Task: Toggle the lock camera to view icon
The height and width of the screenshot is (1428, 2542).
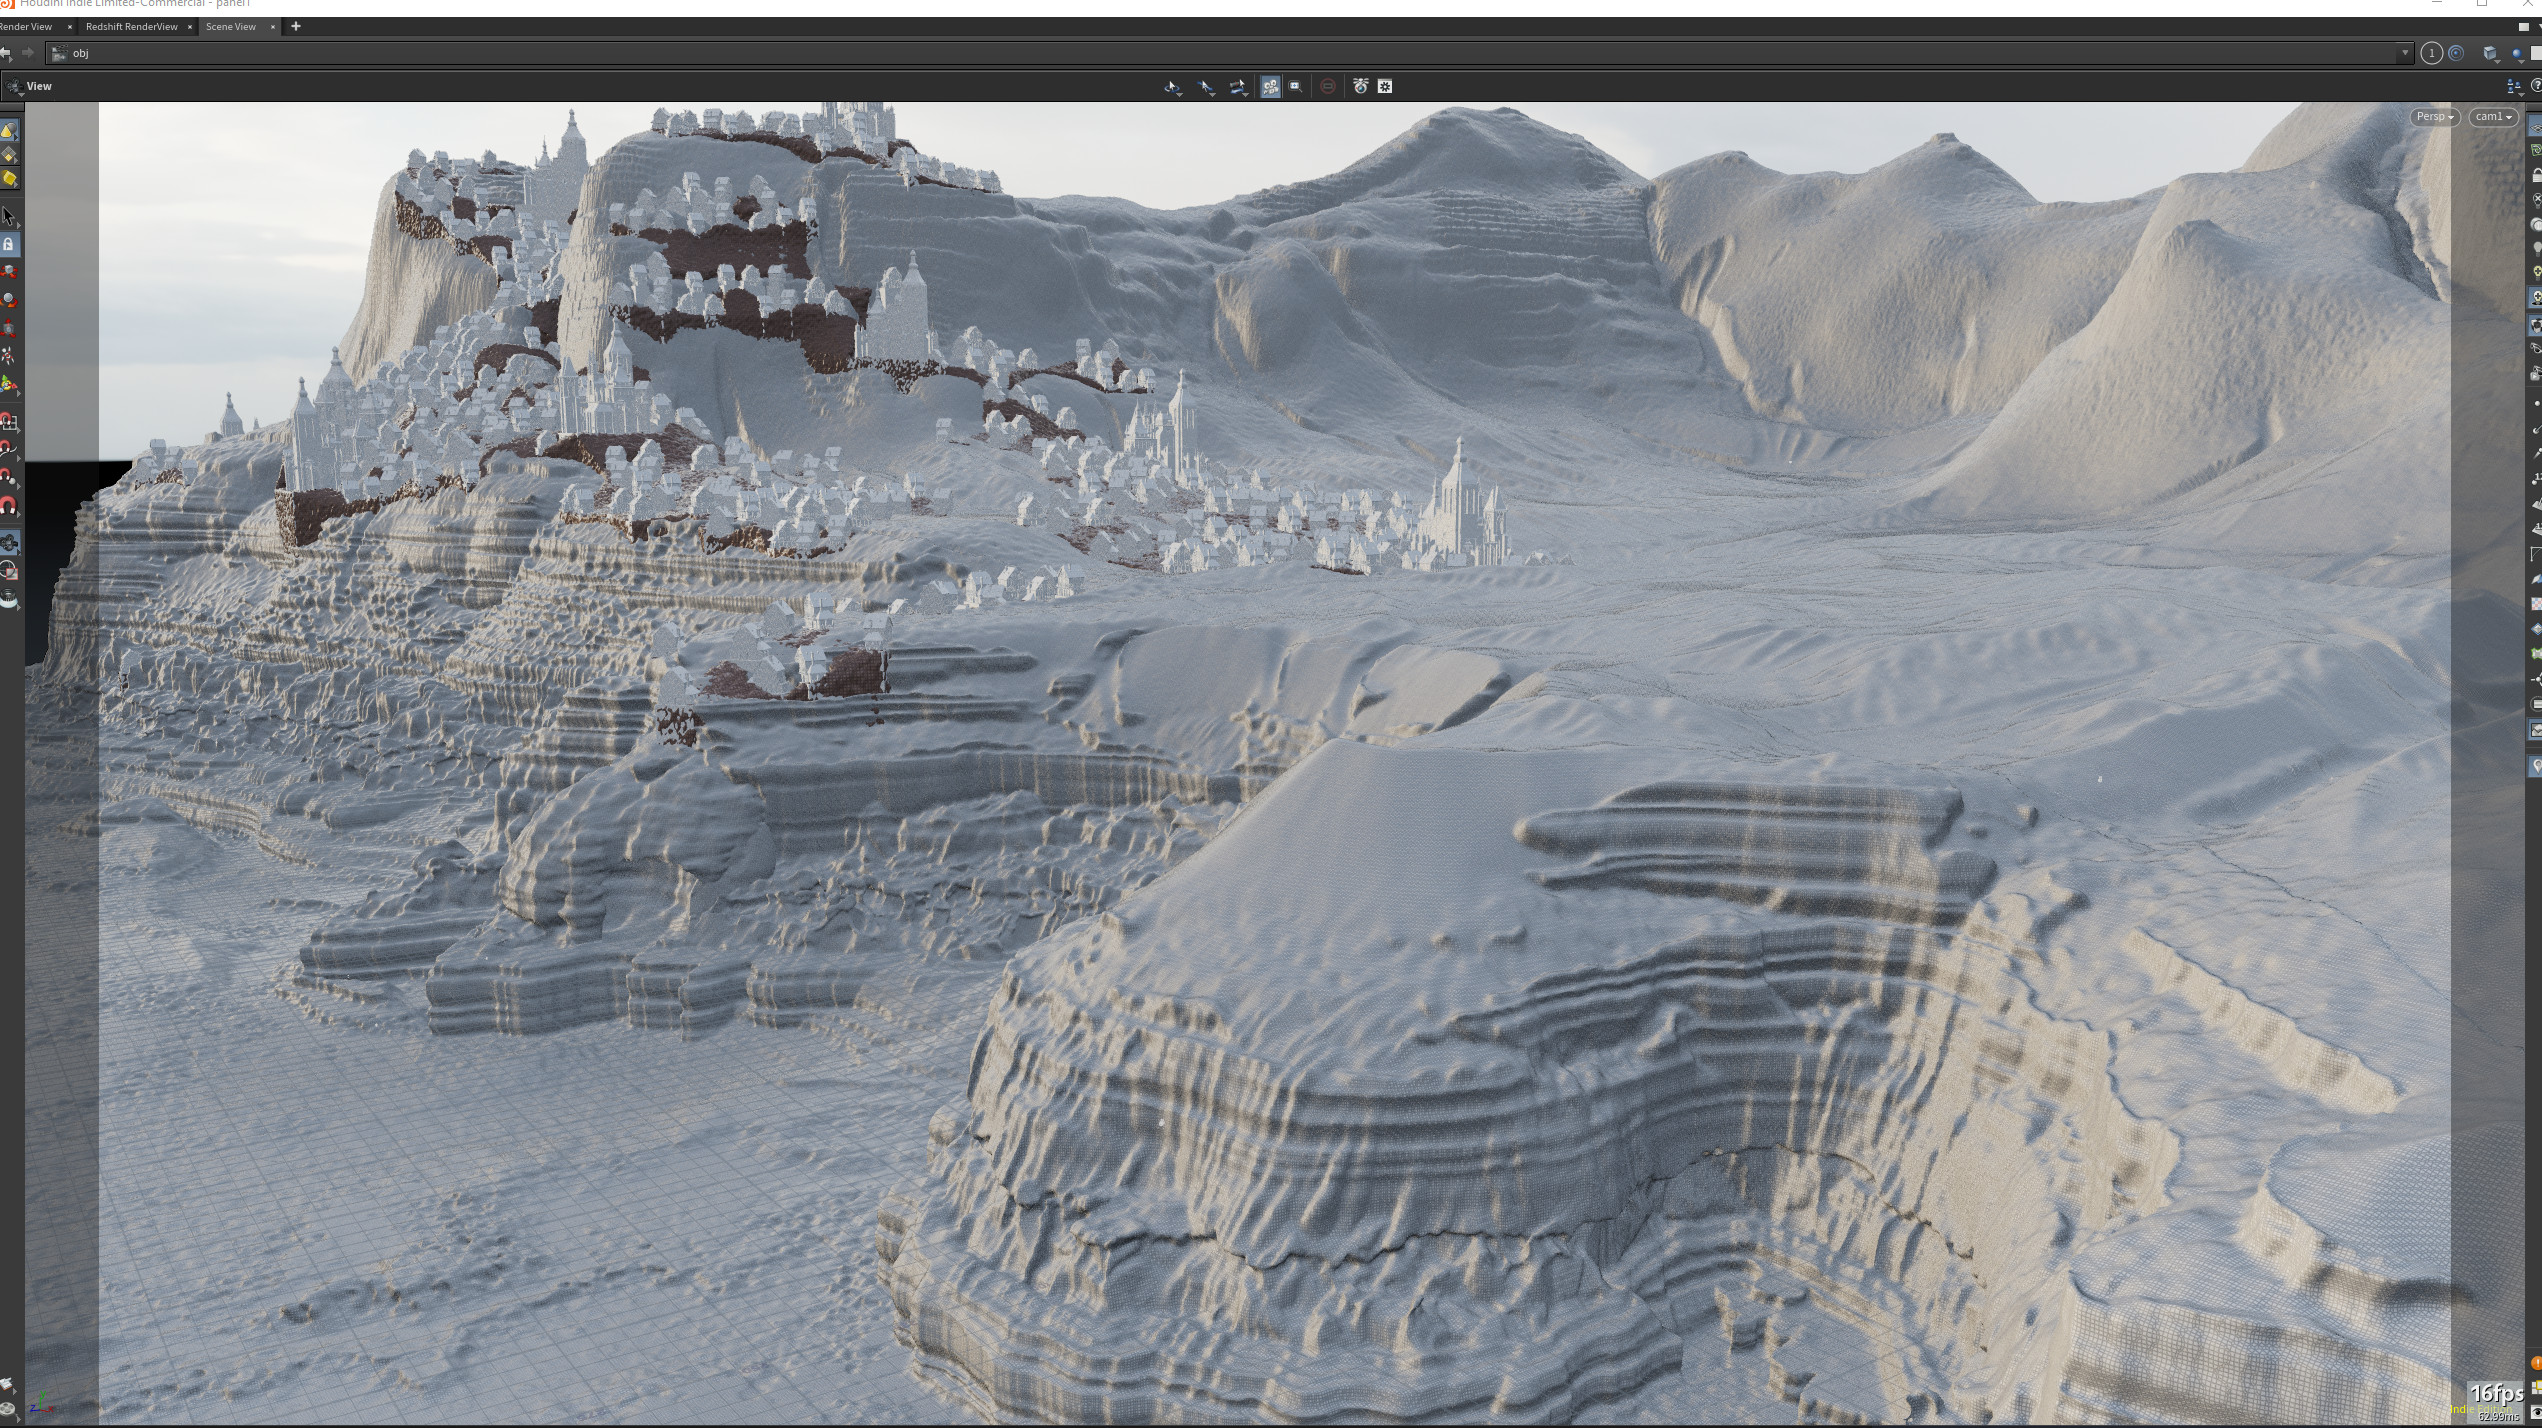Action: click(x=2536, y=175)
